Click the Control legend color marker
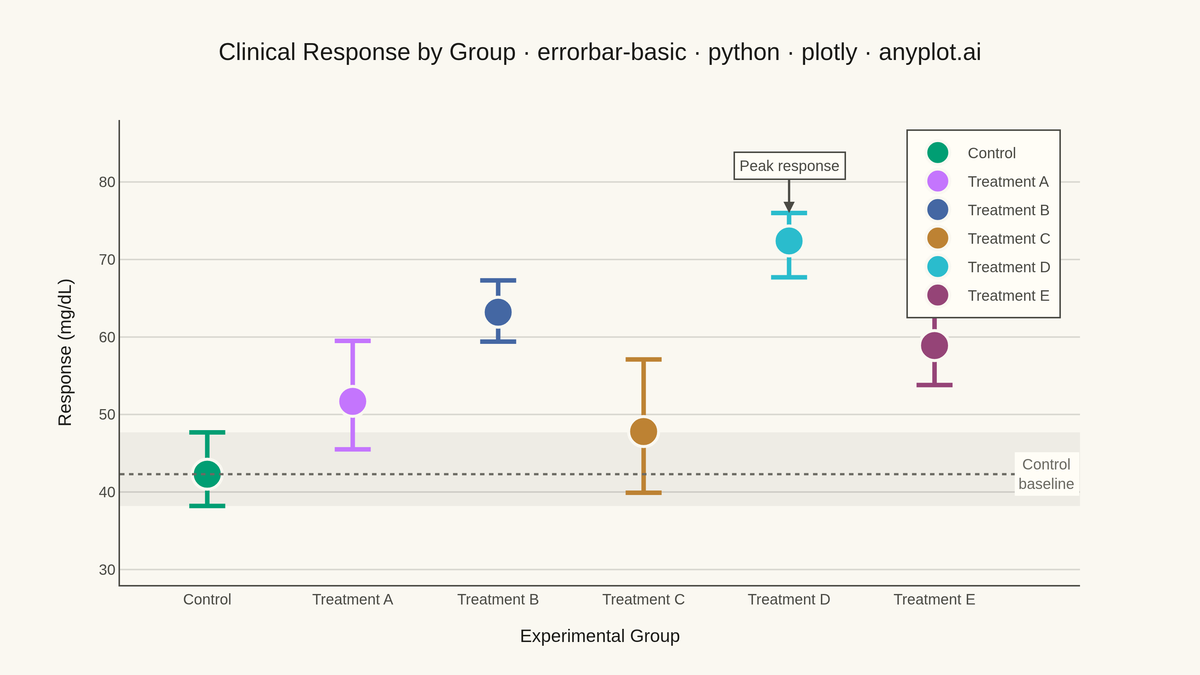 click(938, 153)
